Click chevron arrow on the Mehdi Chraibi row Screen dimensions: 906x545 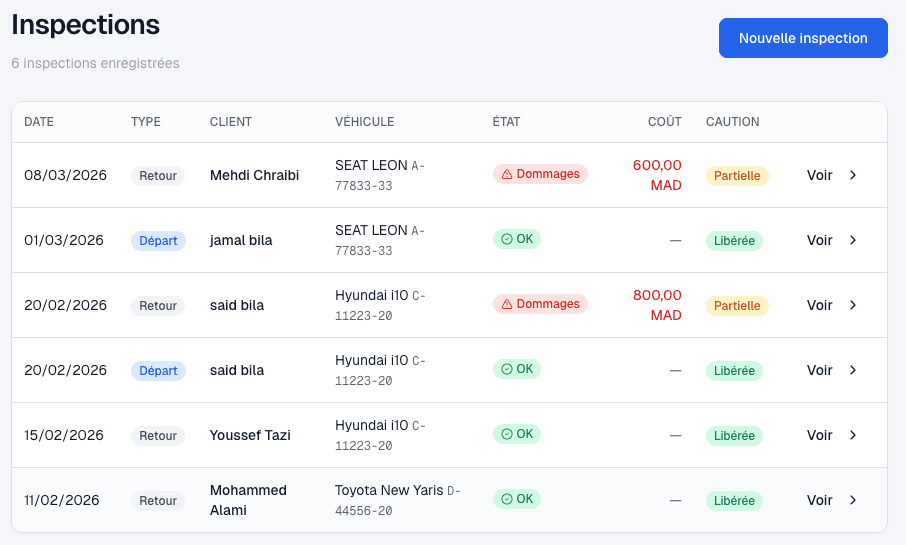coord(853,175)
